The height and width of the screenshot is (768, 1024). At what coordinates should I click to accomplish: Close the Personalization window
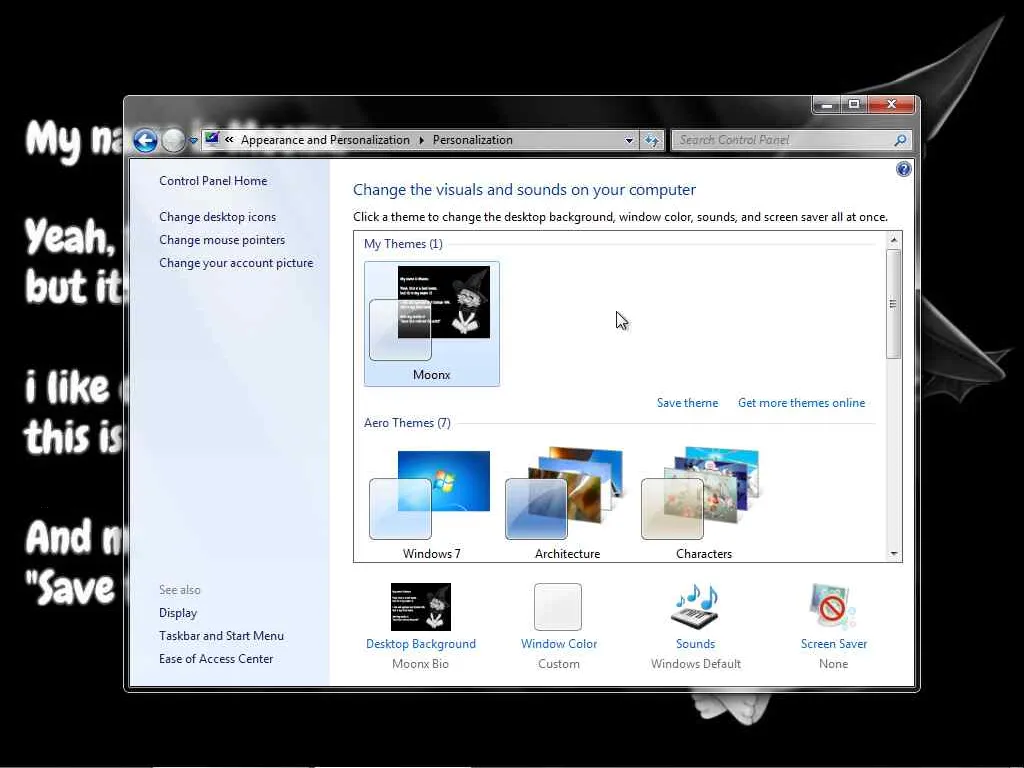click(x=891, y=105)
